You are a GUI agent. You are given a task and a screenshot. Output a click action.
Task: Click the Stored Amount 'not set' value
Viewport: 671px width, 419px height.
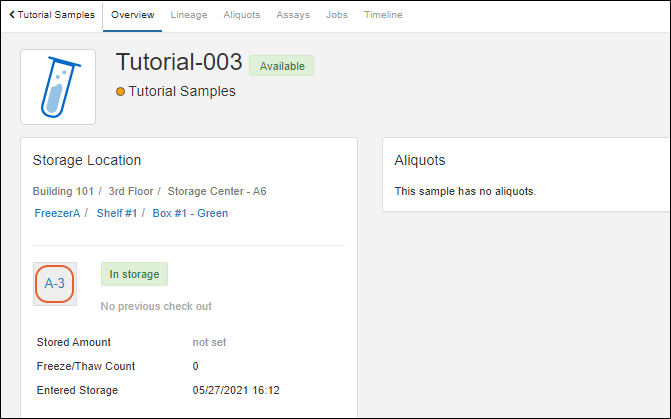tap(210, 342)
